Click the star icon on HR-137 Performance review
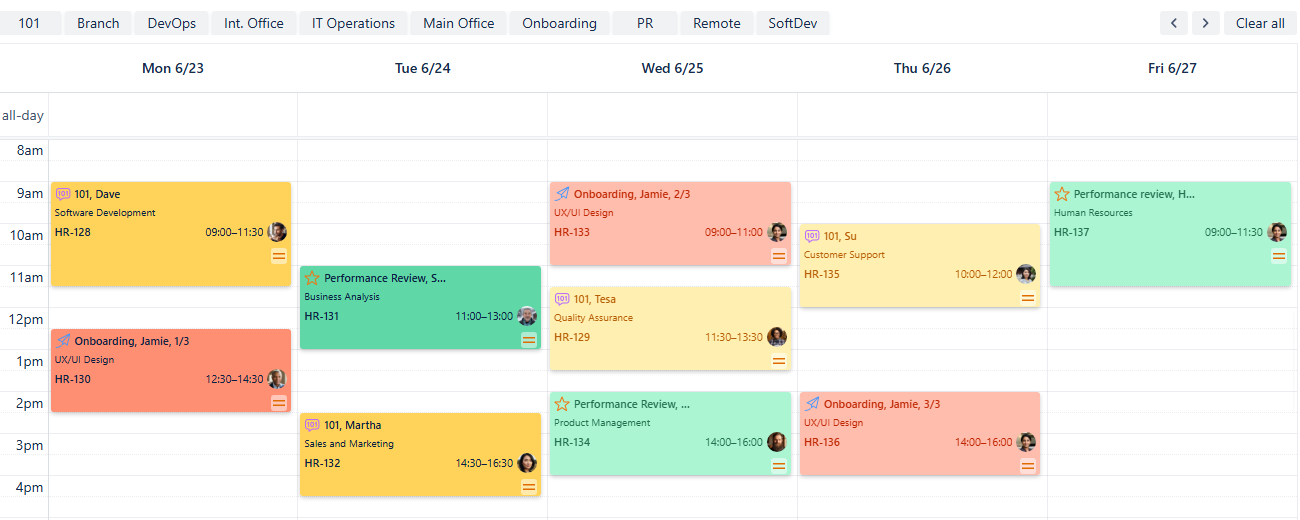1300x520 pixels. (x=1062, y=194)
